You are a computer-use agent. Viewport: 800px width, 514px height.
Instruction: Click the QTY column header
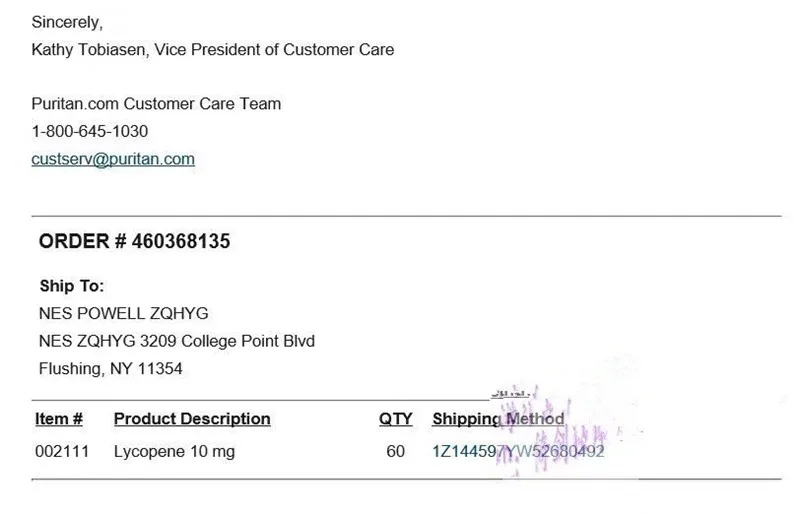click(x=396, y=419)
